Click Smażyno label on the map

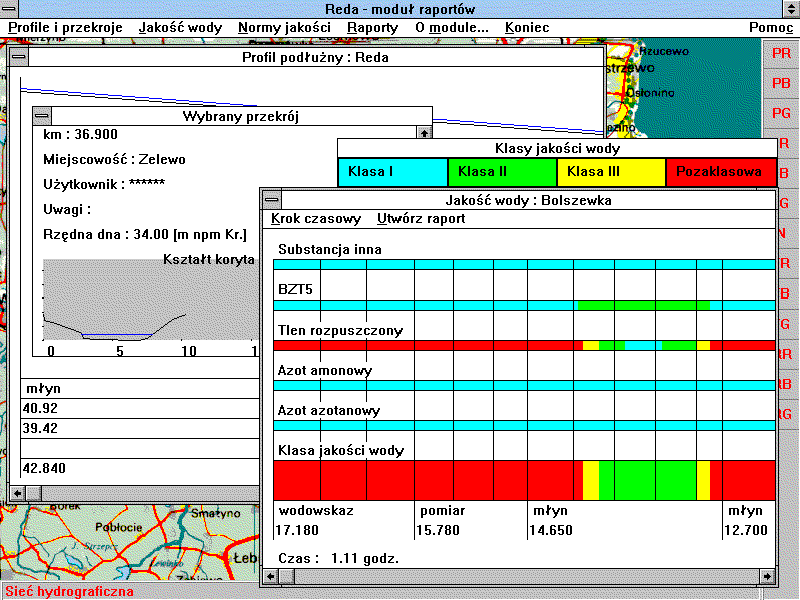click(x=215, y=514)
